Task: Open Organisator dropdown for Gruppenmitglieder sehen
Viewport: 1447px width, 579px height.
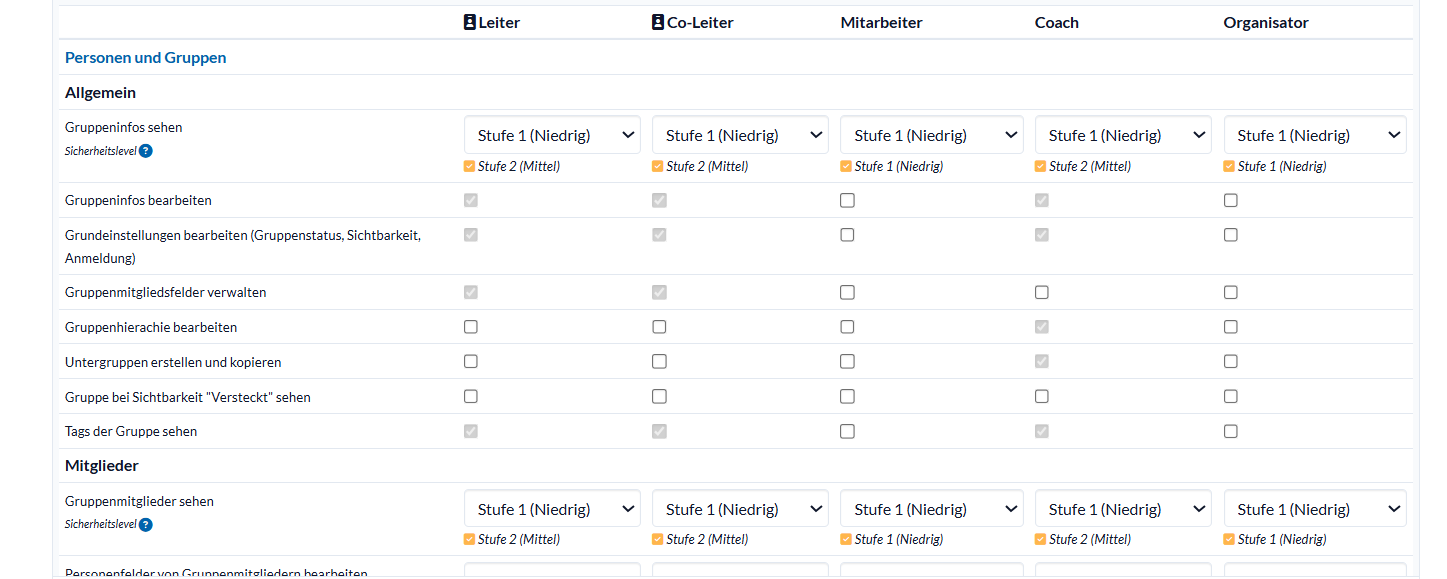Action: [1315, 509]
